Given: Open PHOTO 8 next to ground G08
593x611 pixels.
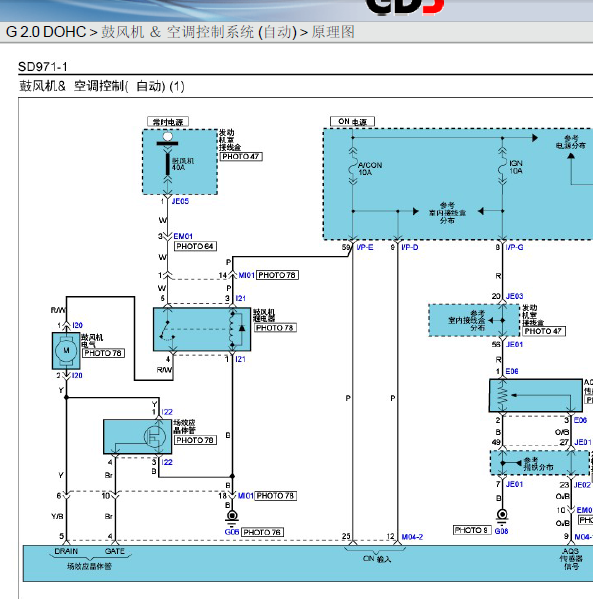Looking at the screenshot, I should coord(472,530).
